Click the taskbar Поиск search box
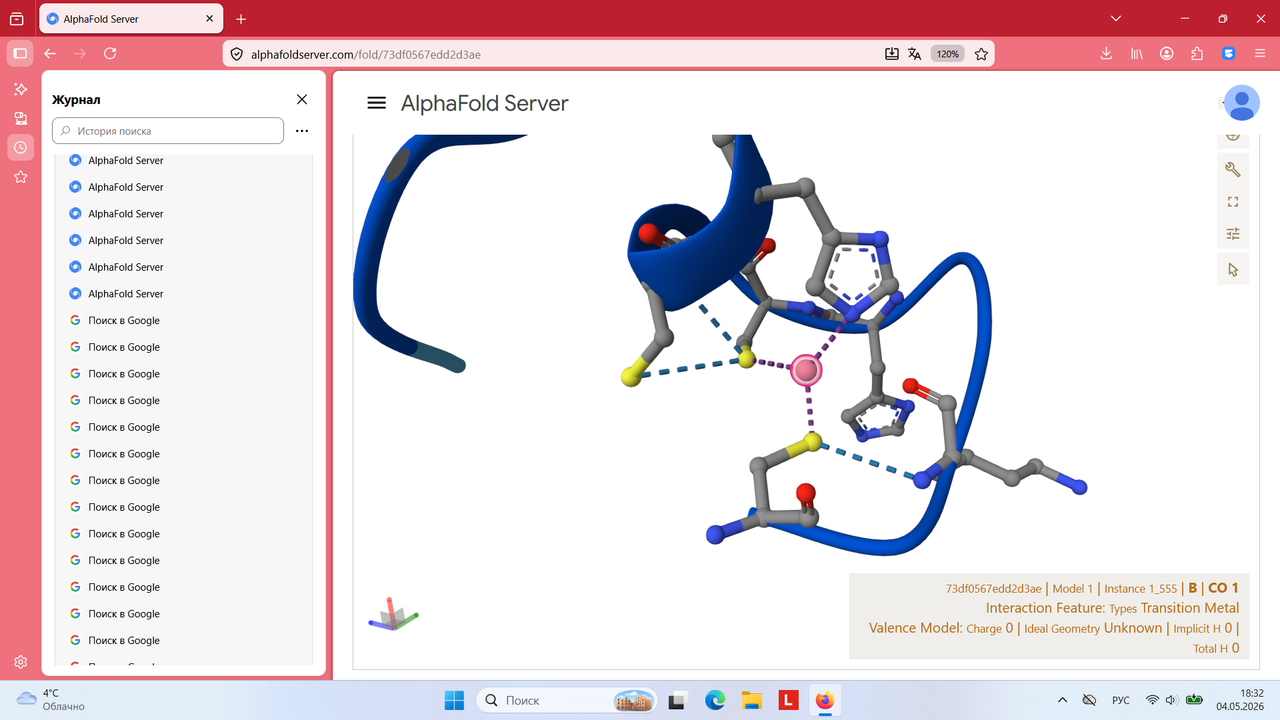 click(566, 700)
